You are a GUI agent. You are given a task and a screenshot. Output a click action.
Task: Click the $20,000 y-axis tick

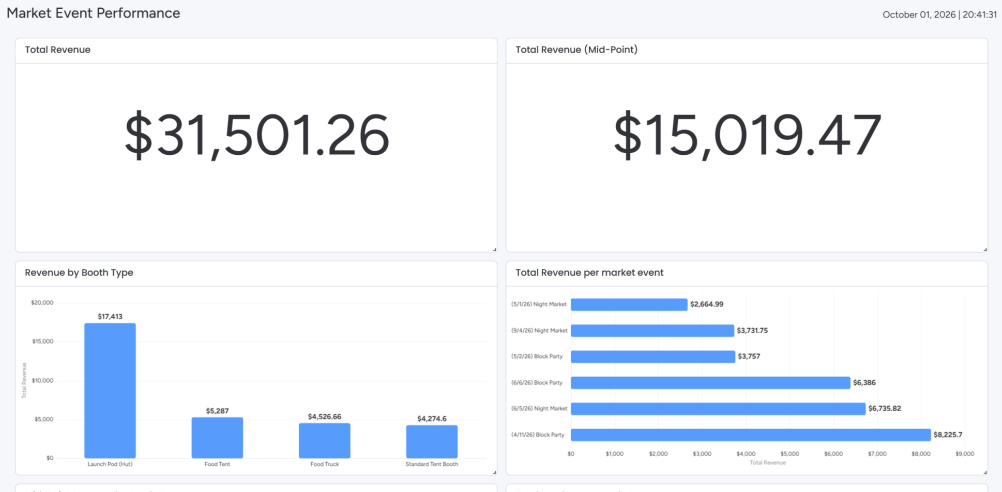click(x=42, y=303)
